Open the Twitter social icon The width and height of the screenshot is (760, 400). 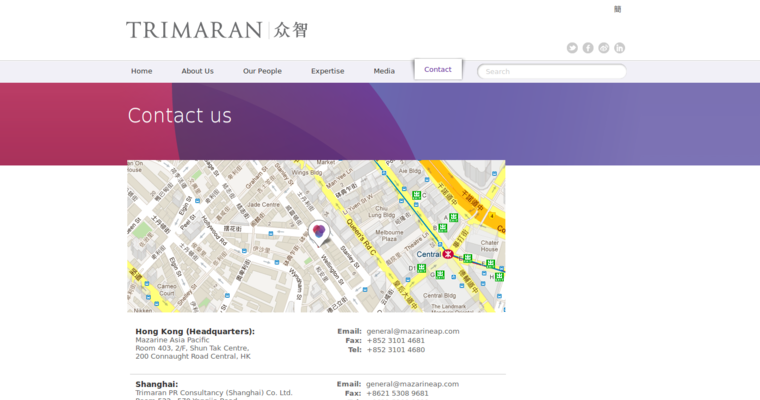572,48
